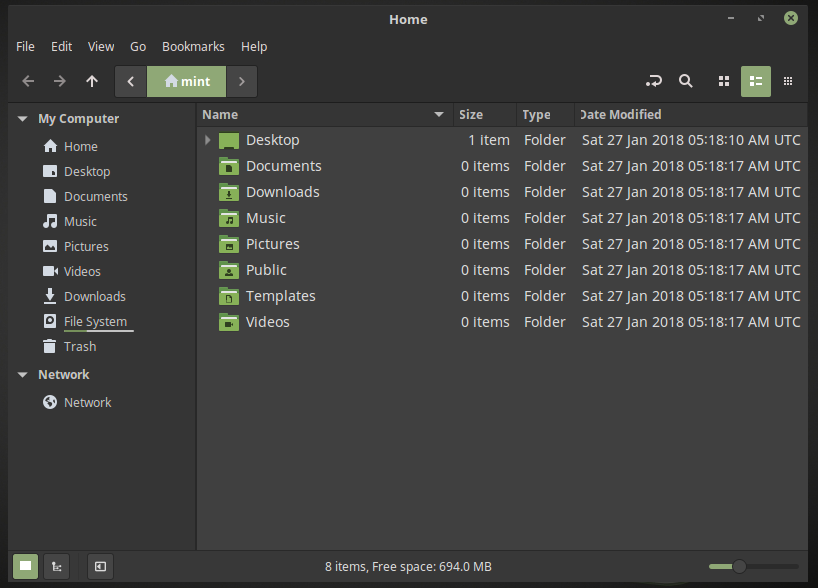The height and width of the screenshot is (588, 818).
Task: Activate the search icon in the toolbar
Action: point(686,81)
